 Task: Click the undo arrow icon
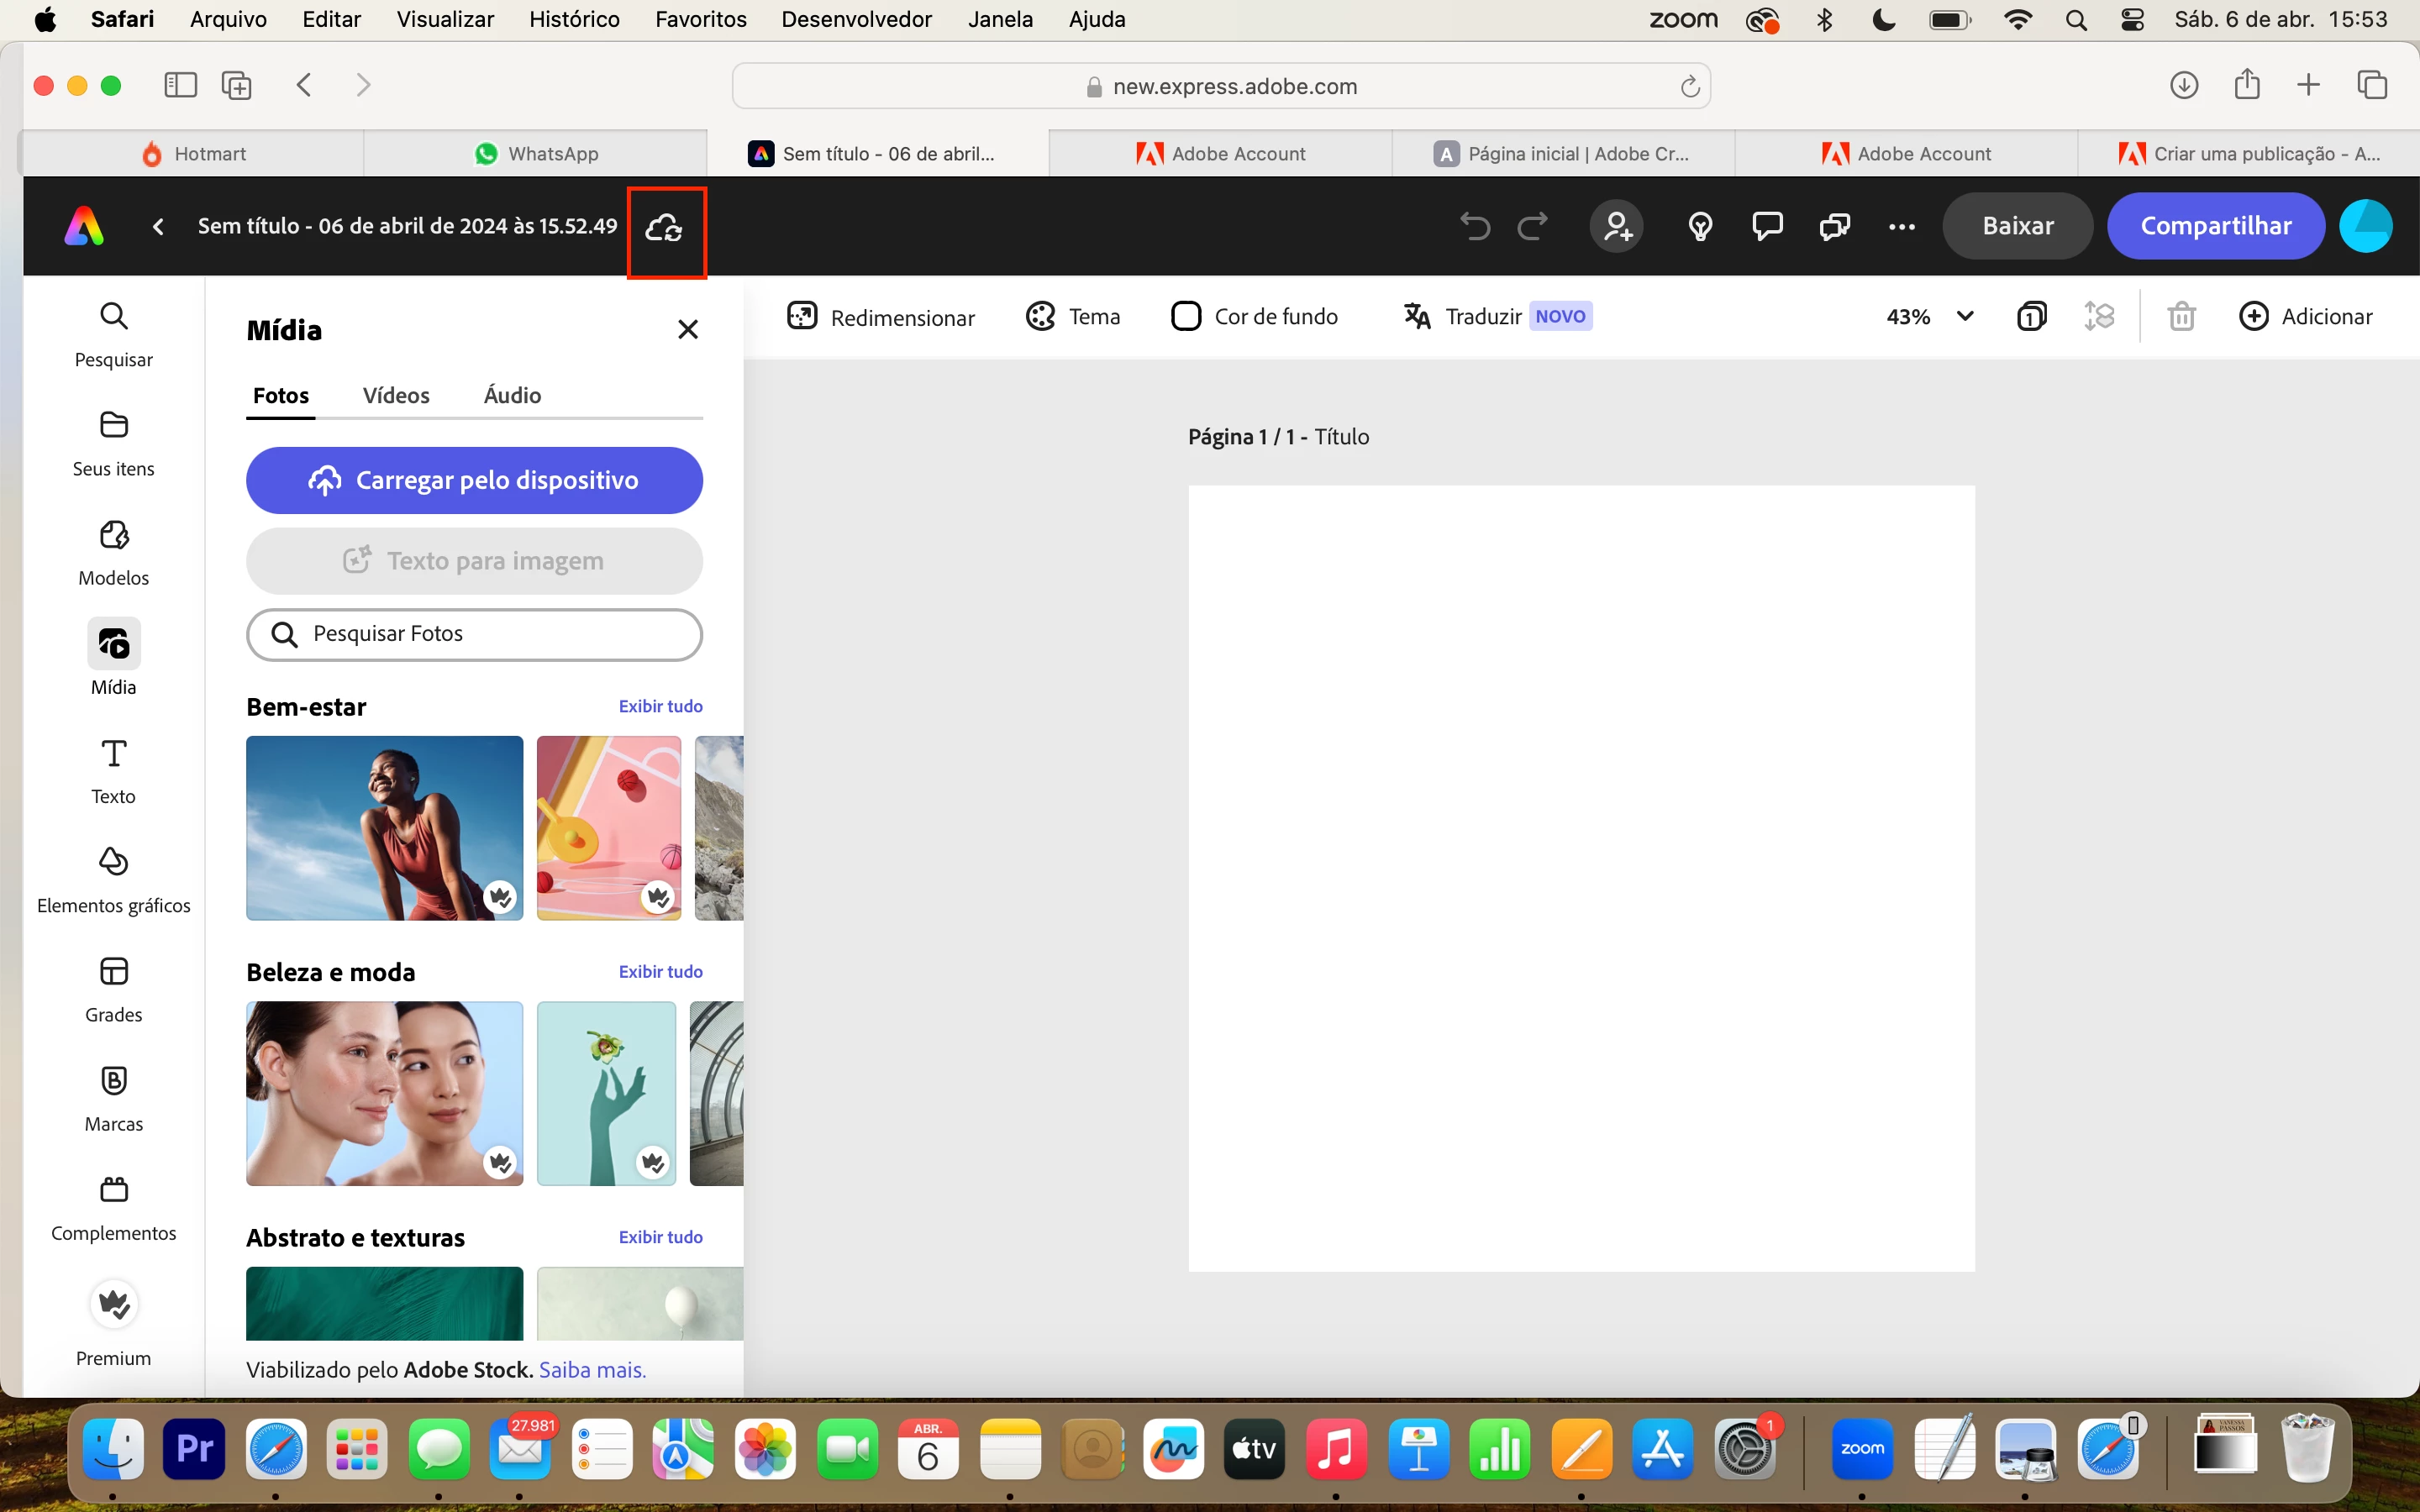pyautogui.click(x=1474, y=226)
